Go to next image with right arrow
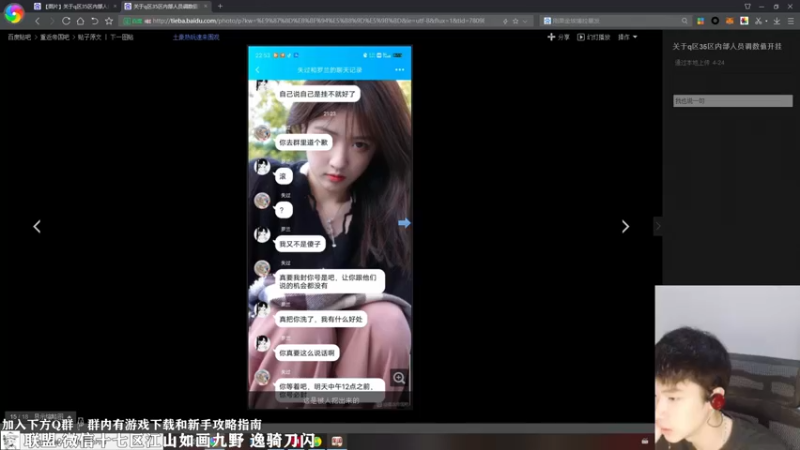 pyautogui.click(x=625, y=227)
